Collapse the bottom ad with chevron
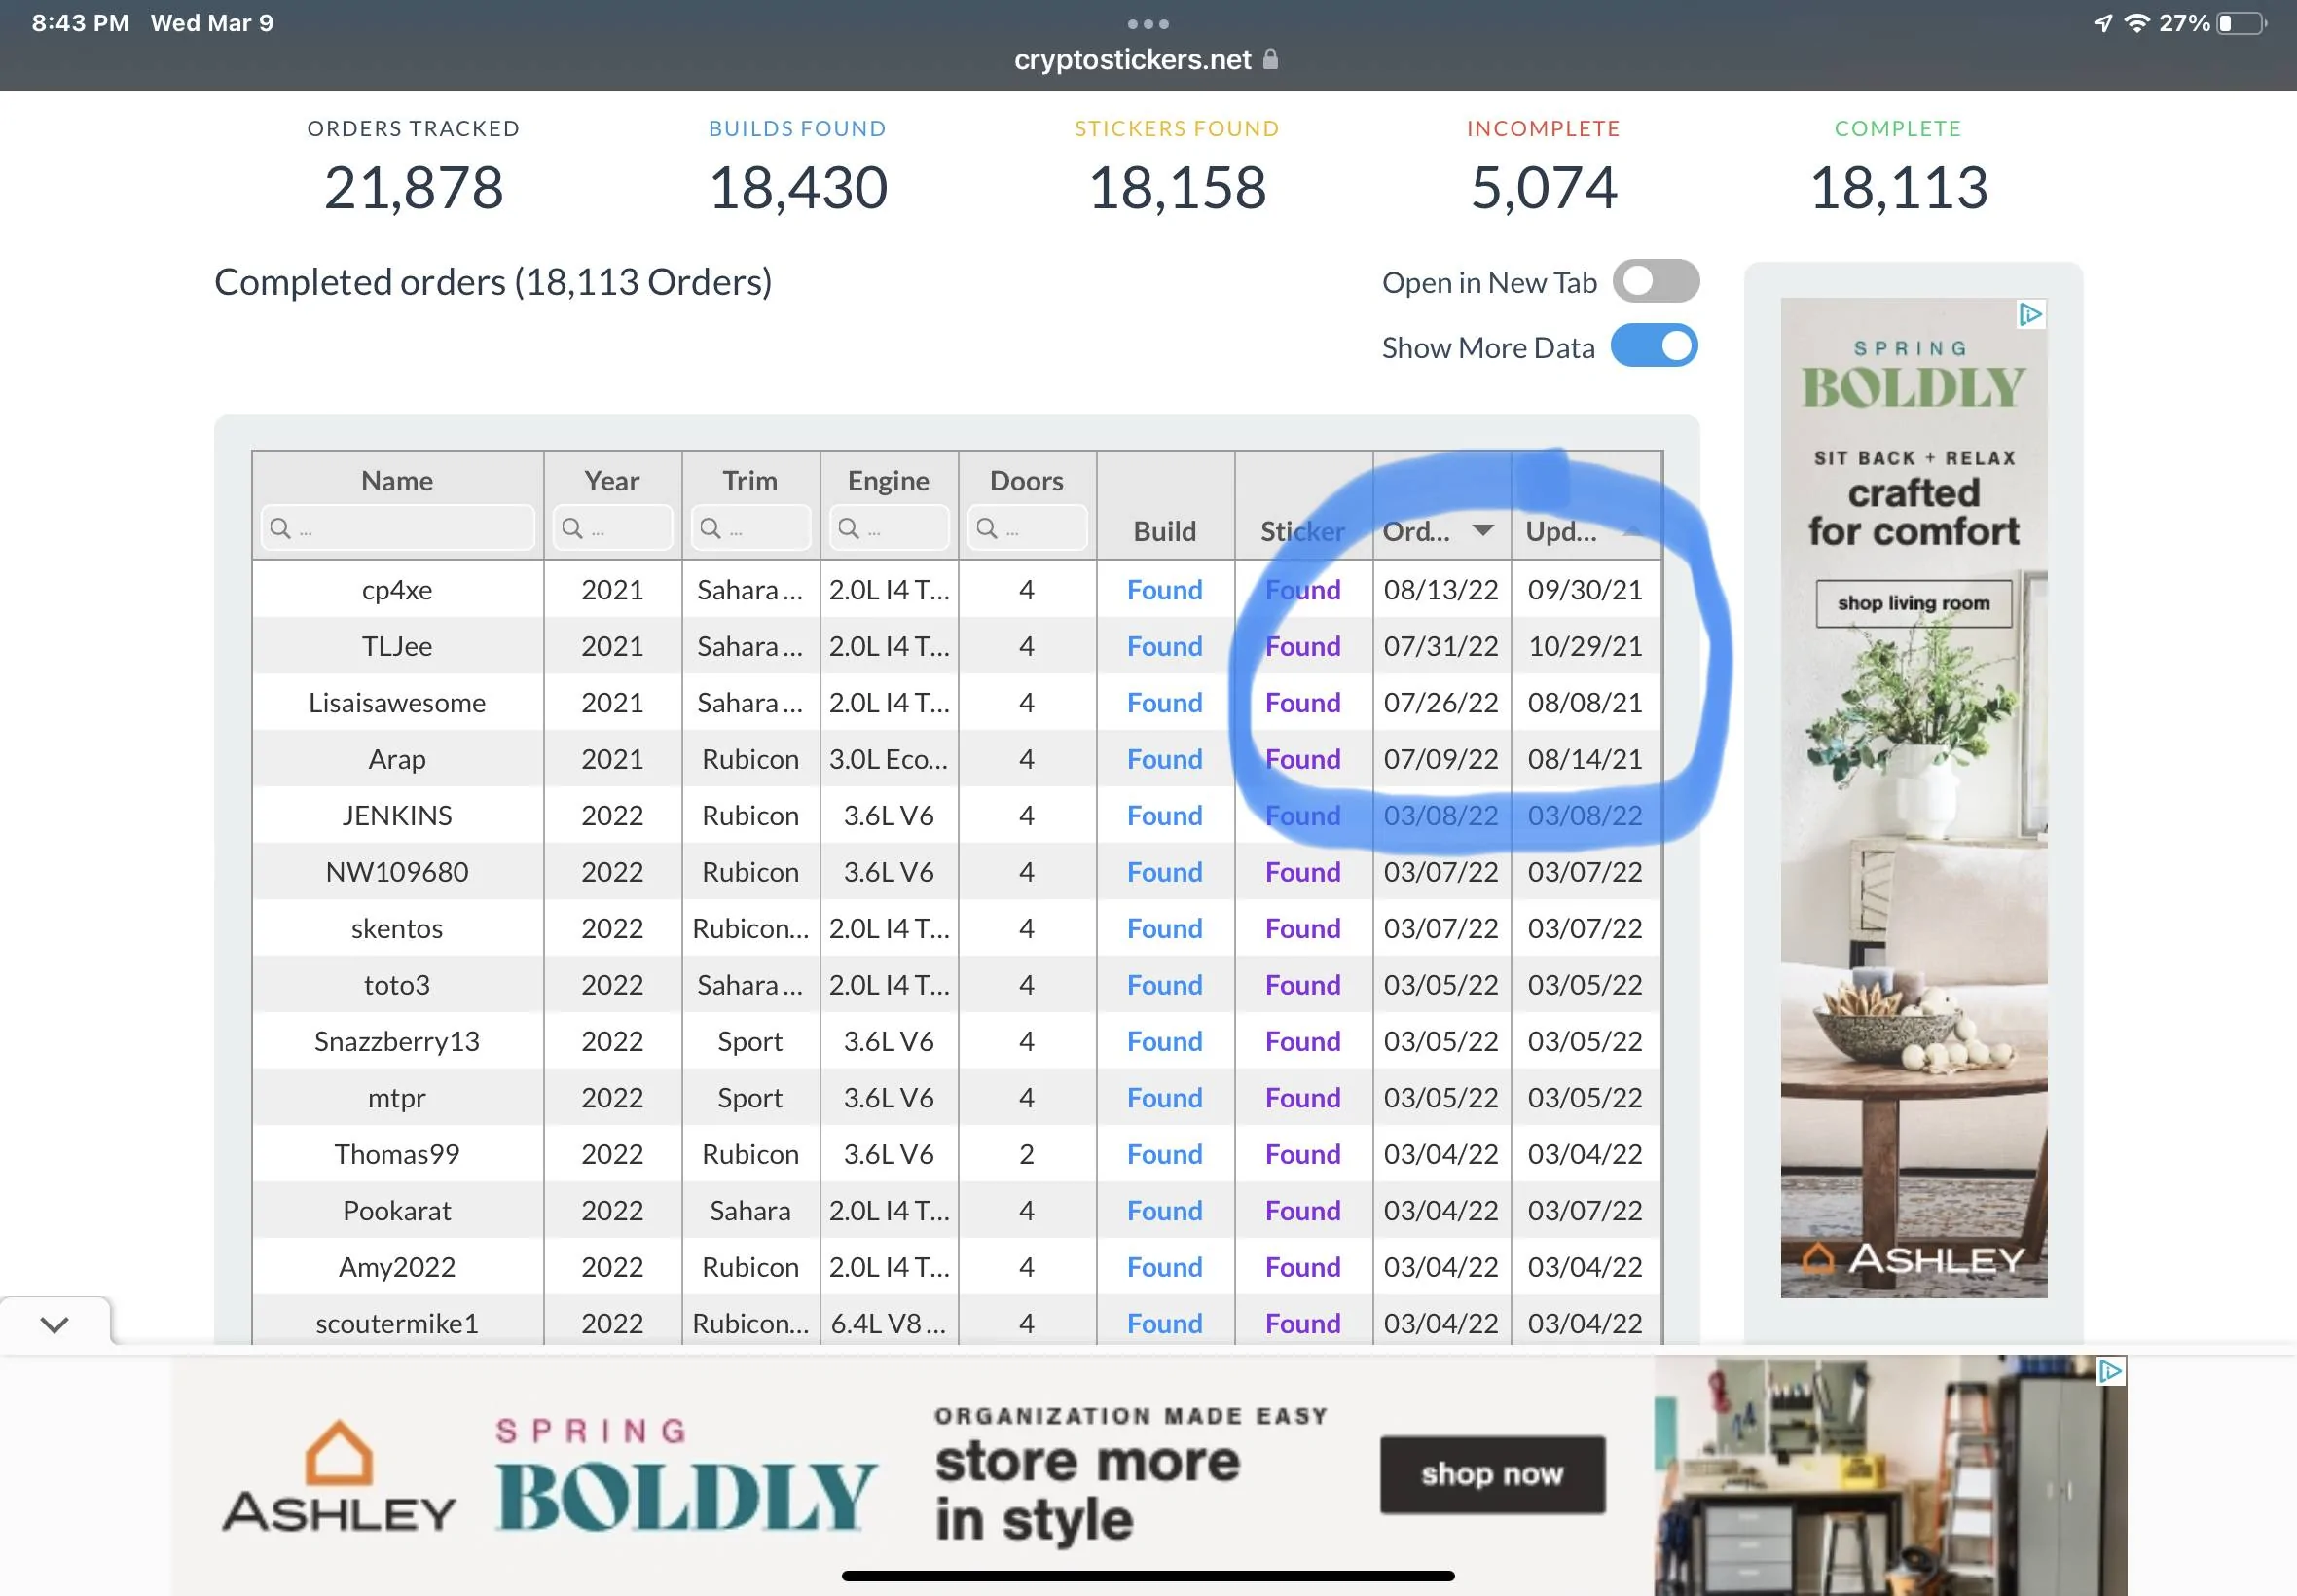This screenshot has width=2297, height=1596. [x=55, y=1325]
